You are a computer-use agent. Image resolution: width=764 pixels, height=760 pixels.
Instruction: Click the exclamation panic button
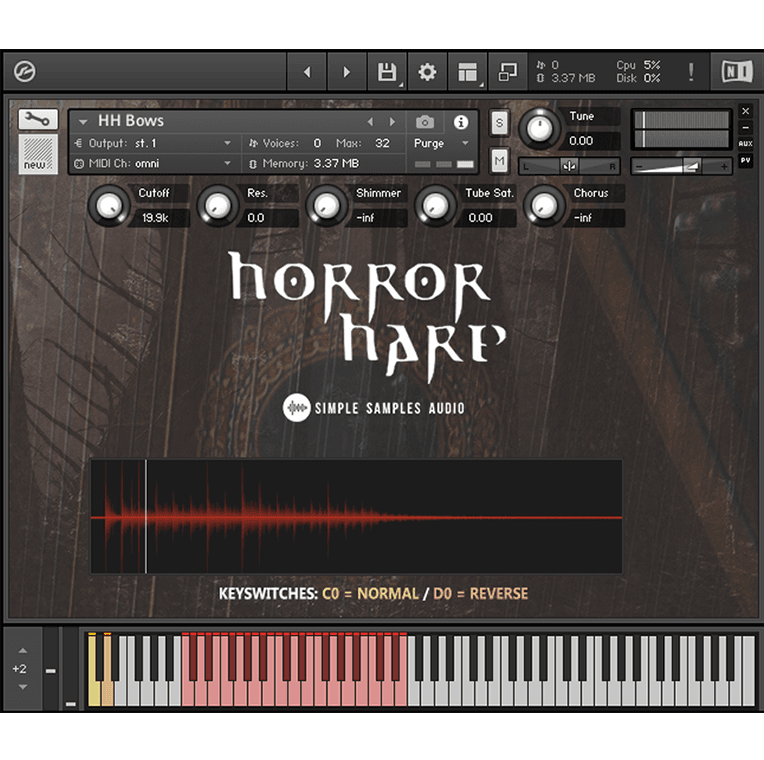tap(690, 72)
